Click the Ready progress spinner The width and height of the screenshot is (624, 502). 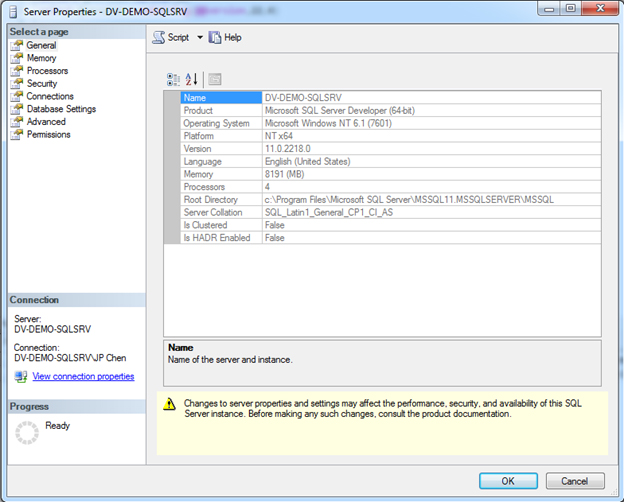pyautogui.click(x=27, y=433)
